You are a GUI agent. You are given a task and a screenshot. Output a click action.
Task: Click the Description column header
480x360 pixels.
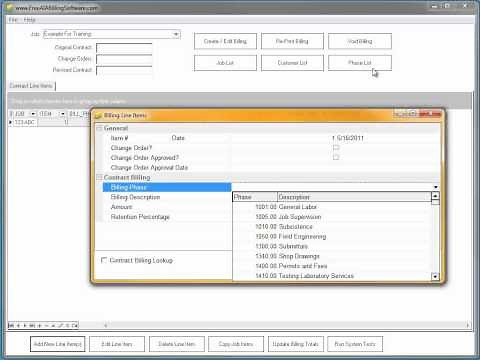click(354, 197)
